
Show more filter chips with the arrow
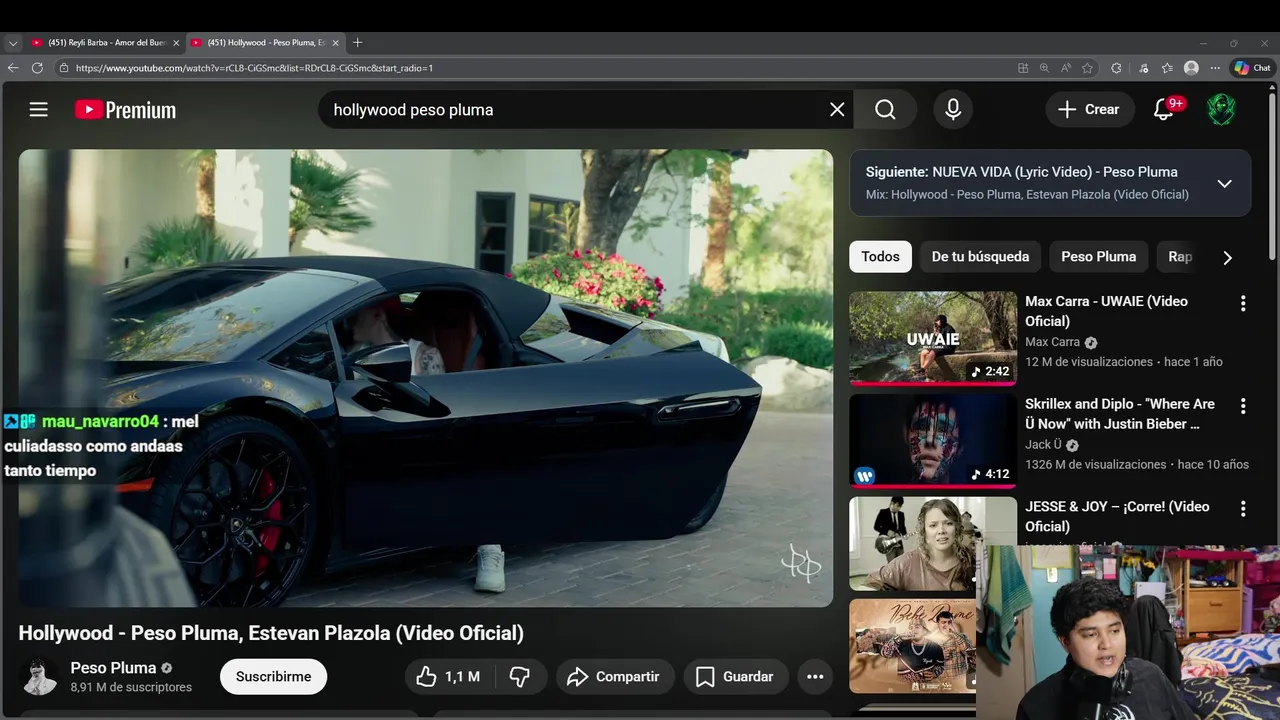click(x=1227, y=257)
